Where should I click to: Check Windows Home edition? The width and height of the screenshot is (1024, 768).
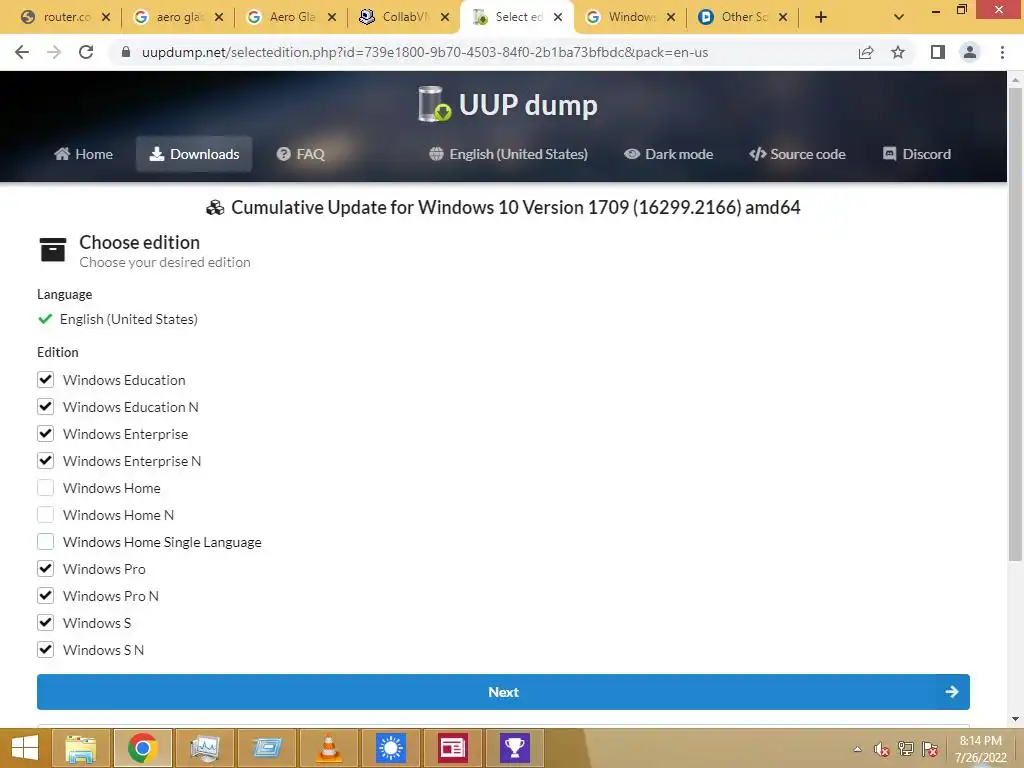coord(45,488)
